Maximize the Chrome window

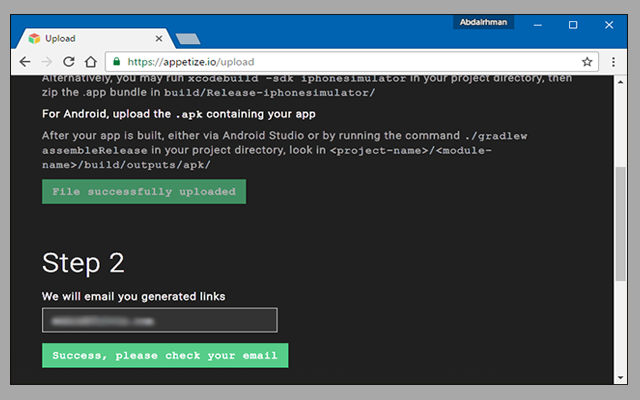coord(573,23)
